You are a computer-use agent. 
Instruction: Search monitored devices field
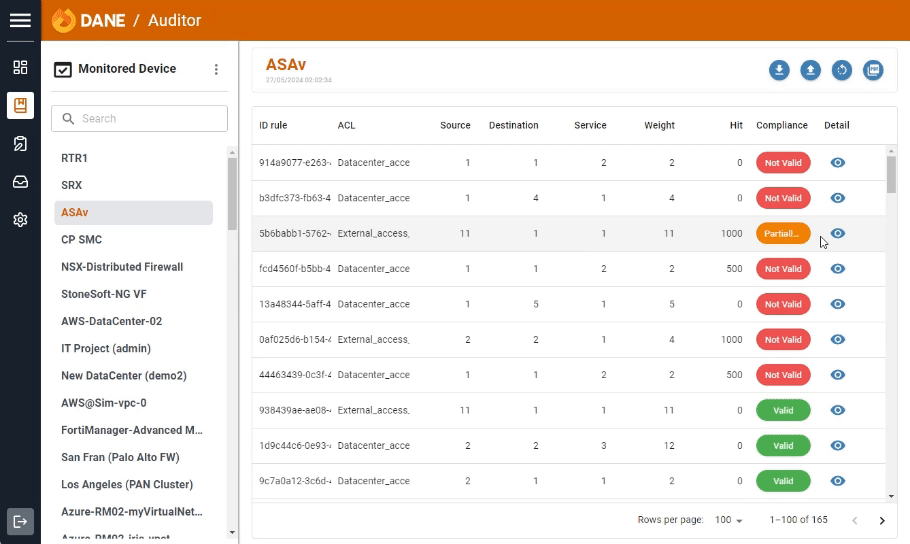pos(139,118)
